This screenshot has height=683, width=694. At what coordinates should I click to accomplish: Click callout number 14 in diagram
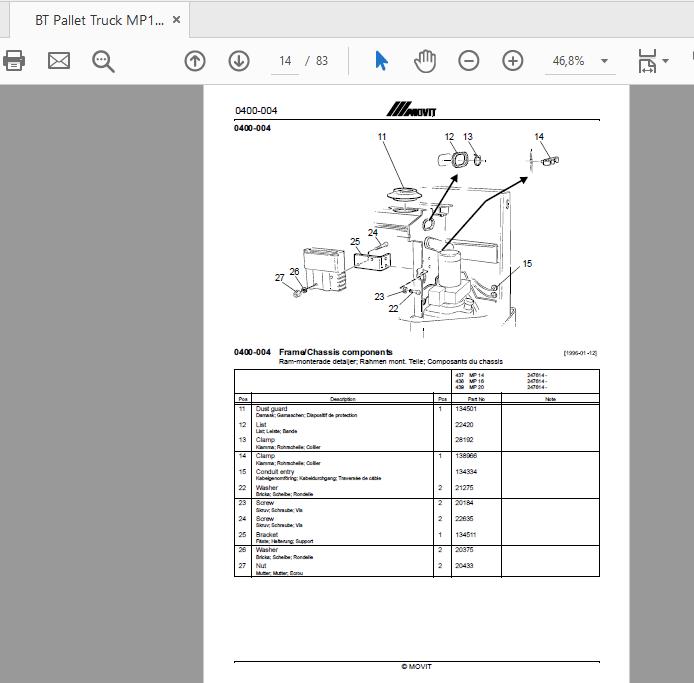coord(539,137)
